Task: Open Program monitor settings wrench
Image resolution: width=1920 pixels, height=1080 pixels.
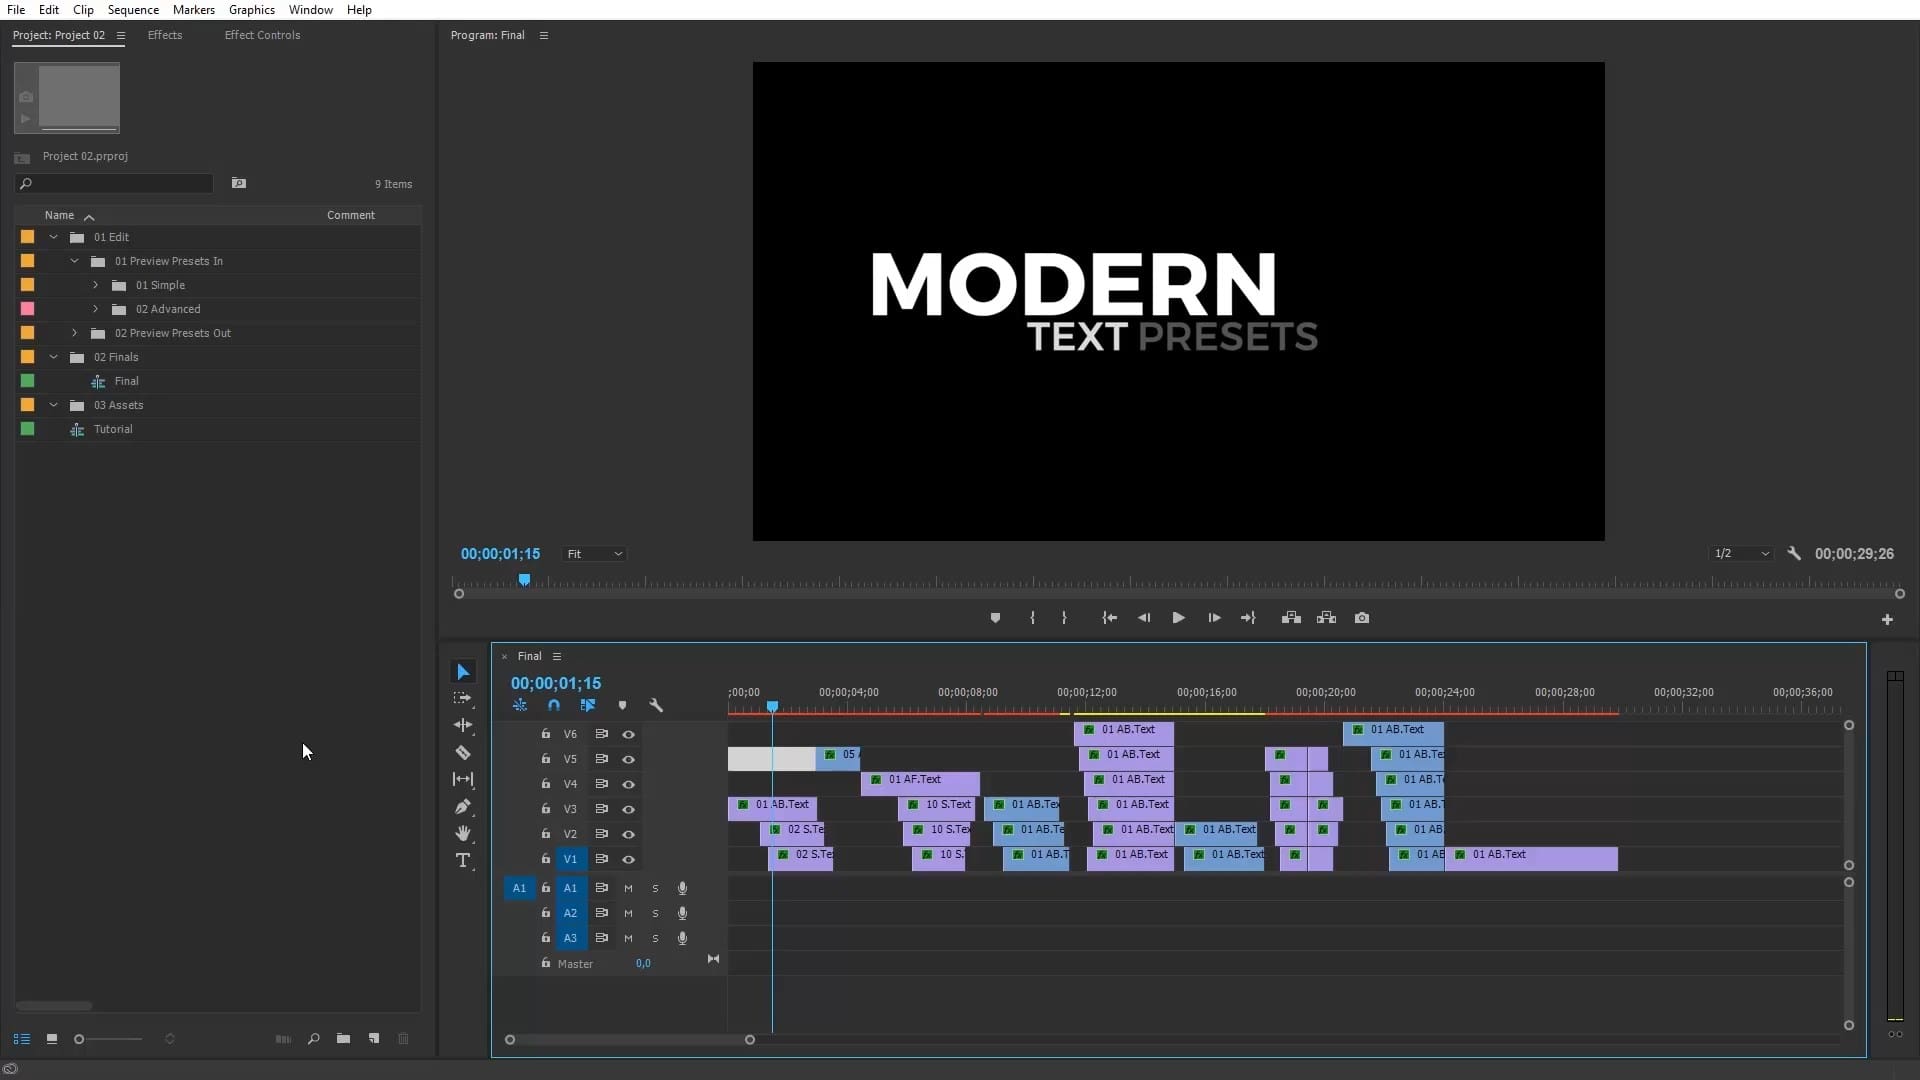Action: click(1794, 553)
